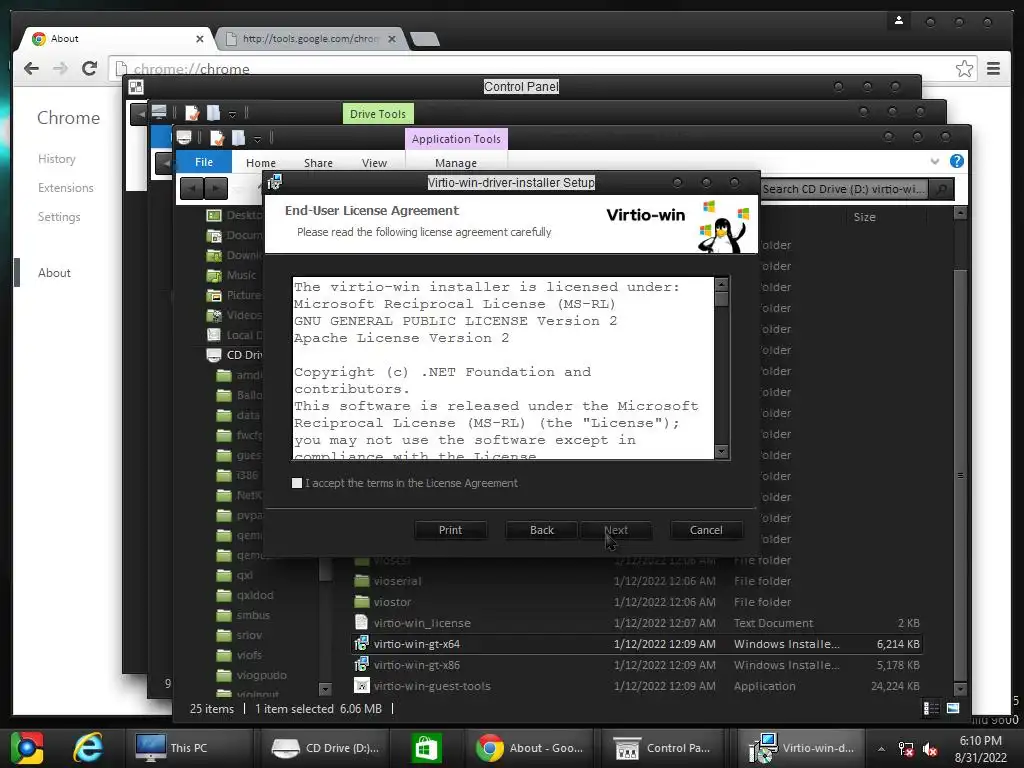Screen dimensions: 1024x768
Task: Open the Home ribbon tab
Action: (x=261, y=163)
